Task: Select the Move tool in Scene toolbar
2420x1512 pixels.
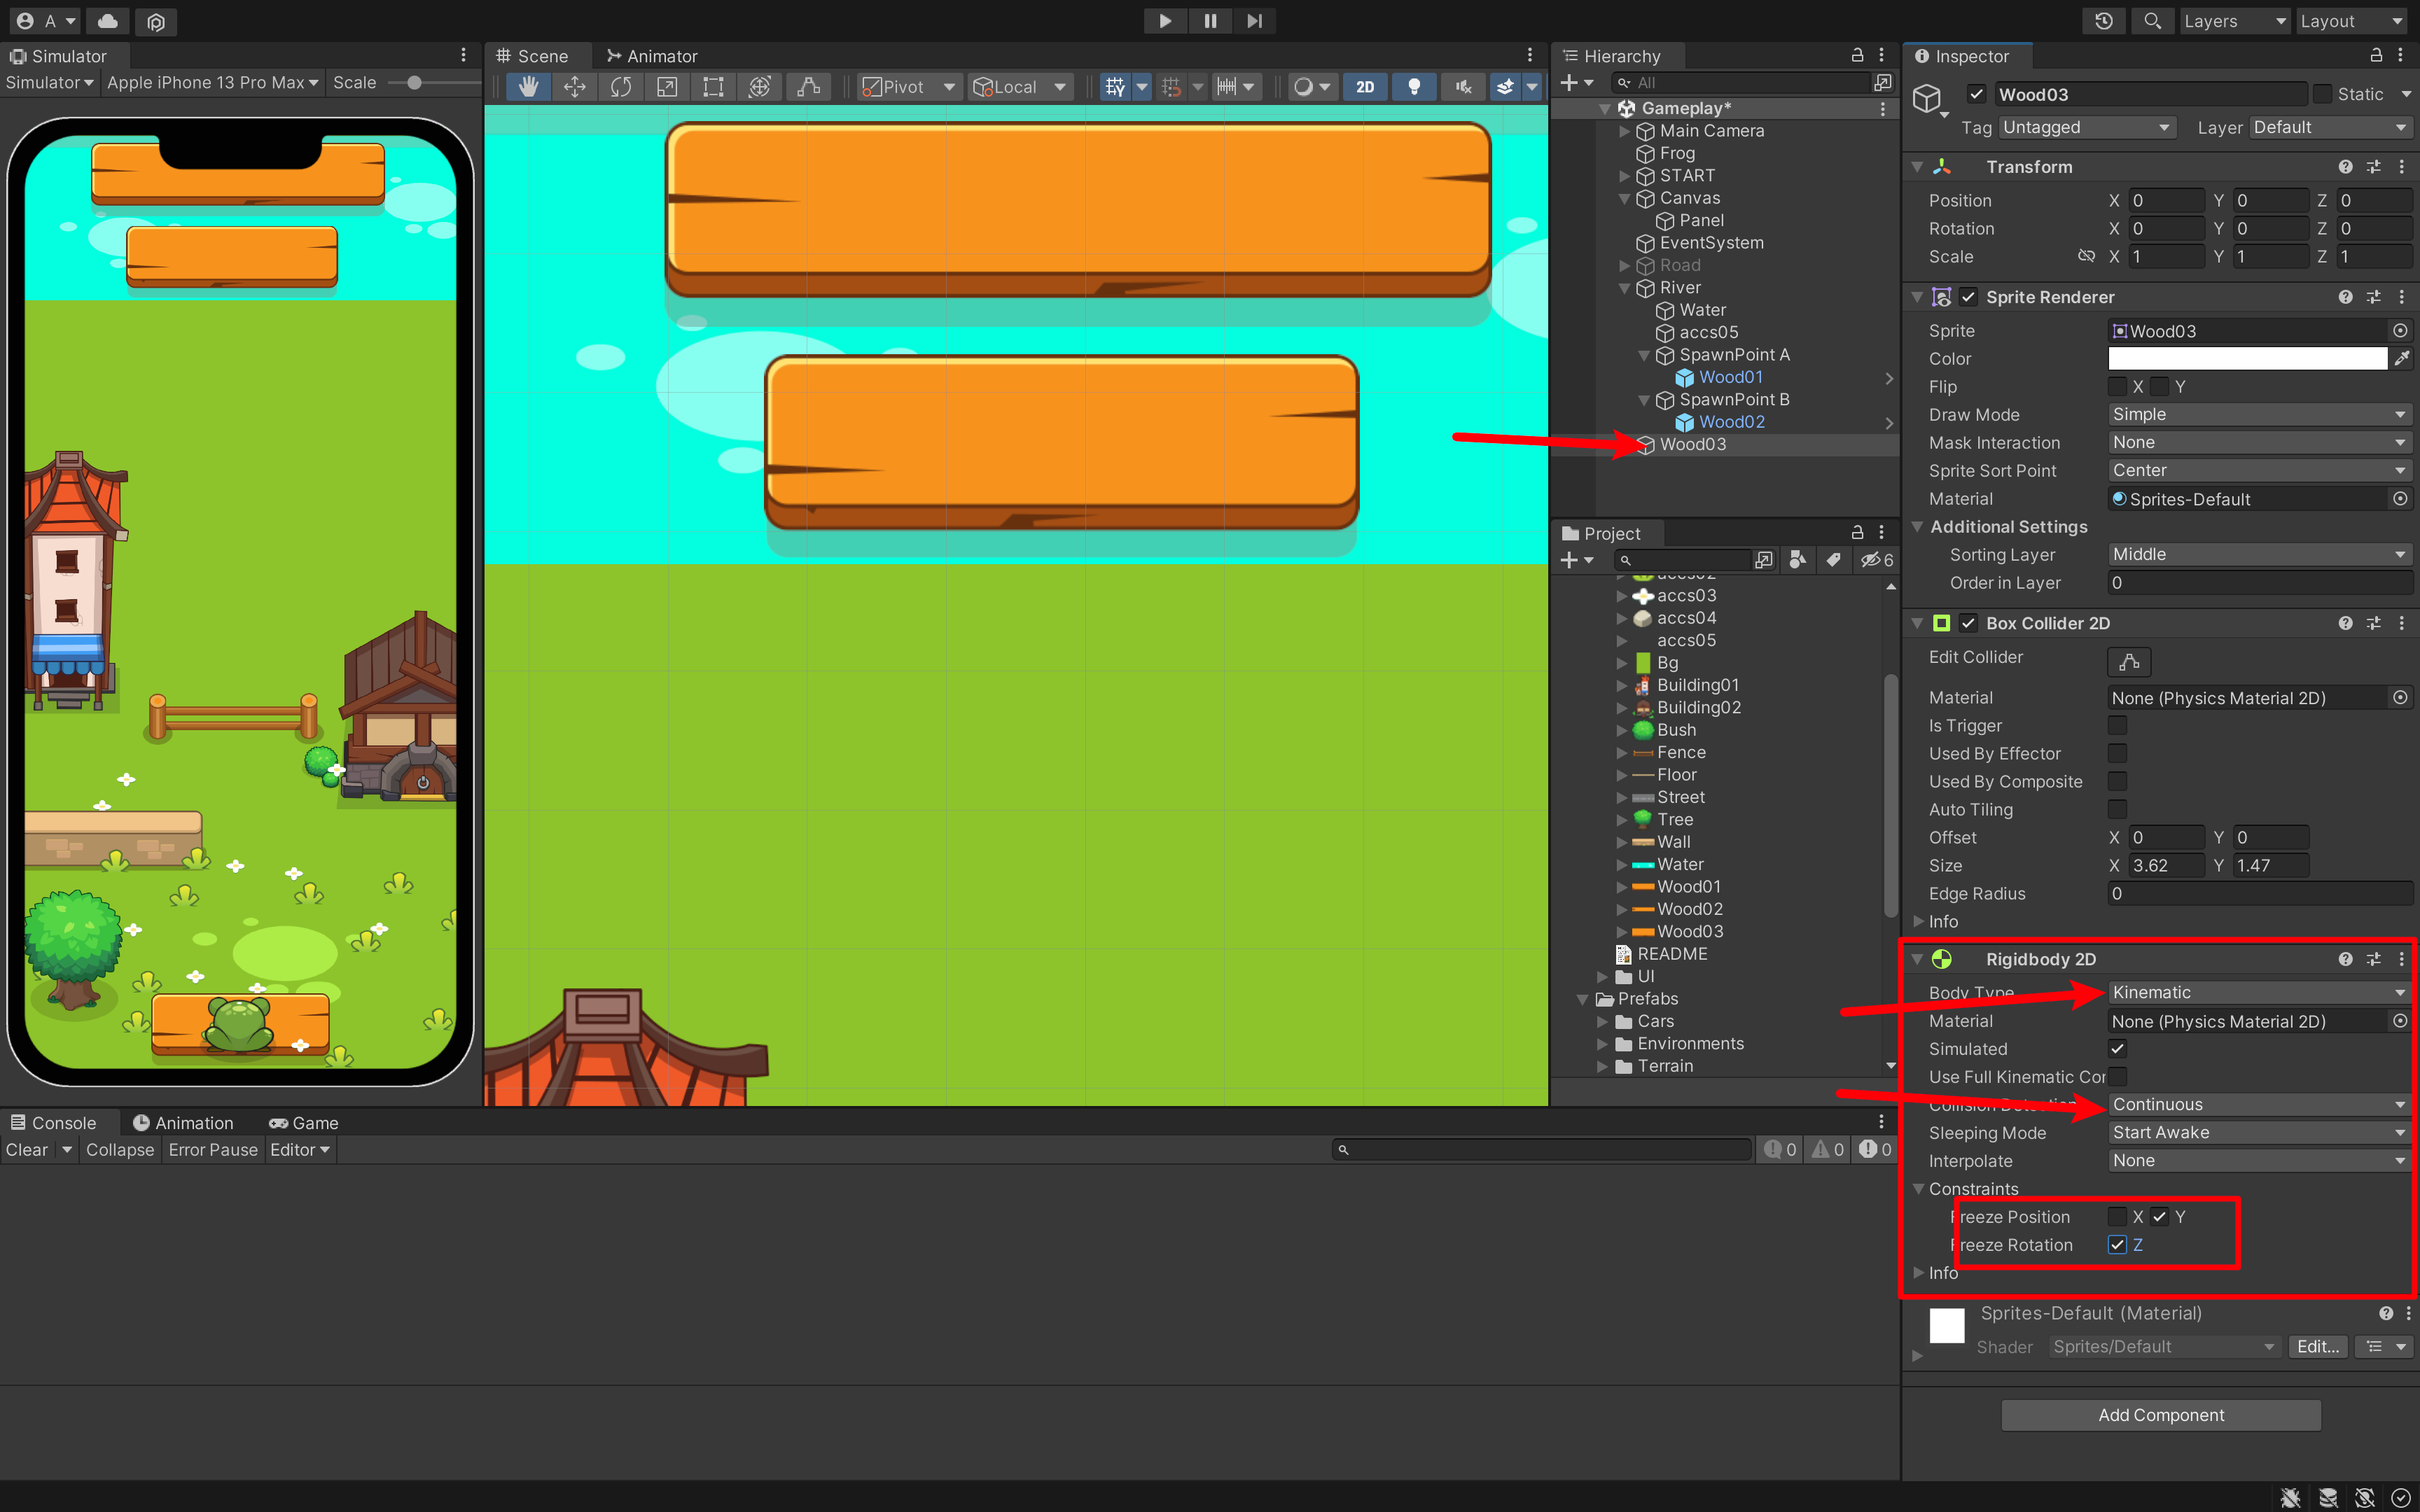Action: pos(574,87)
